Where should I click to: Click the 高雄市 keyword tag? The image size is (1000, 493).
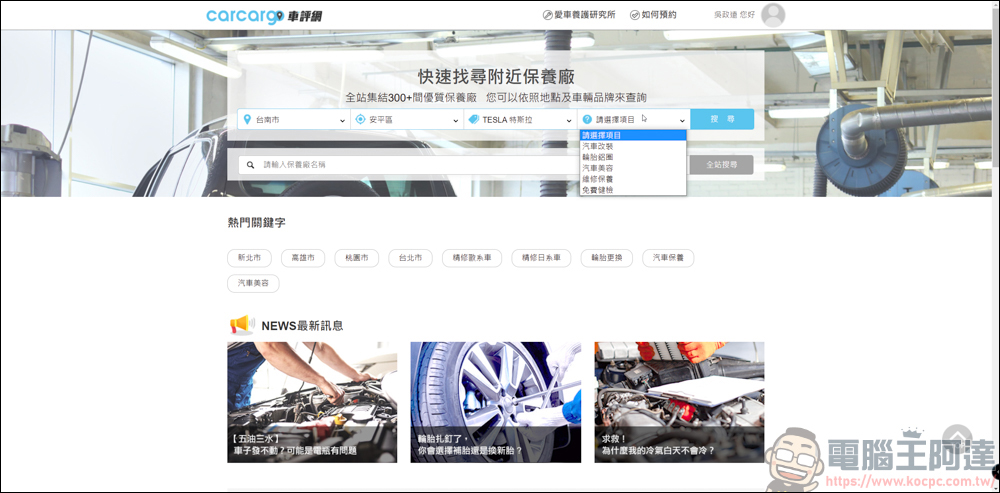[303, 258]
